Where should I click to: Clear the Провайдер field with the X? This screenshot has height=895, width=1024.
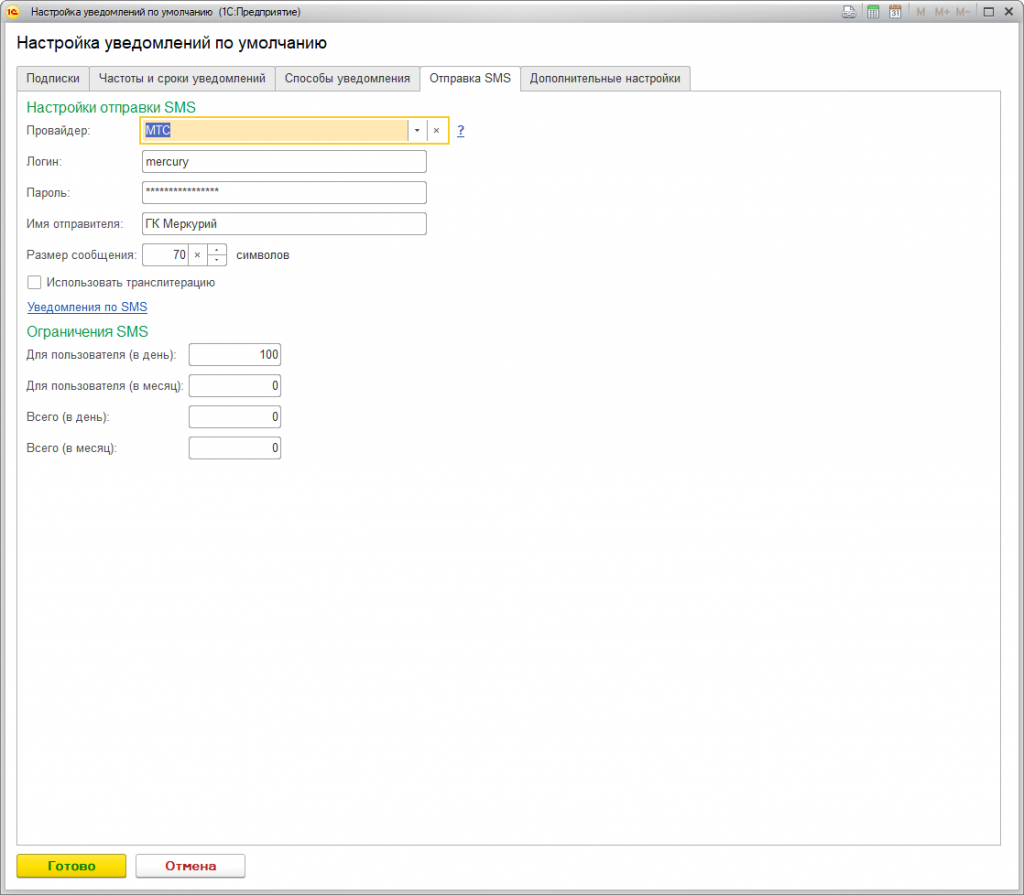point(436,131)
